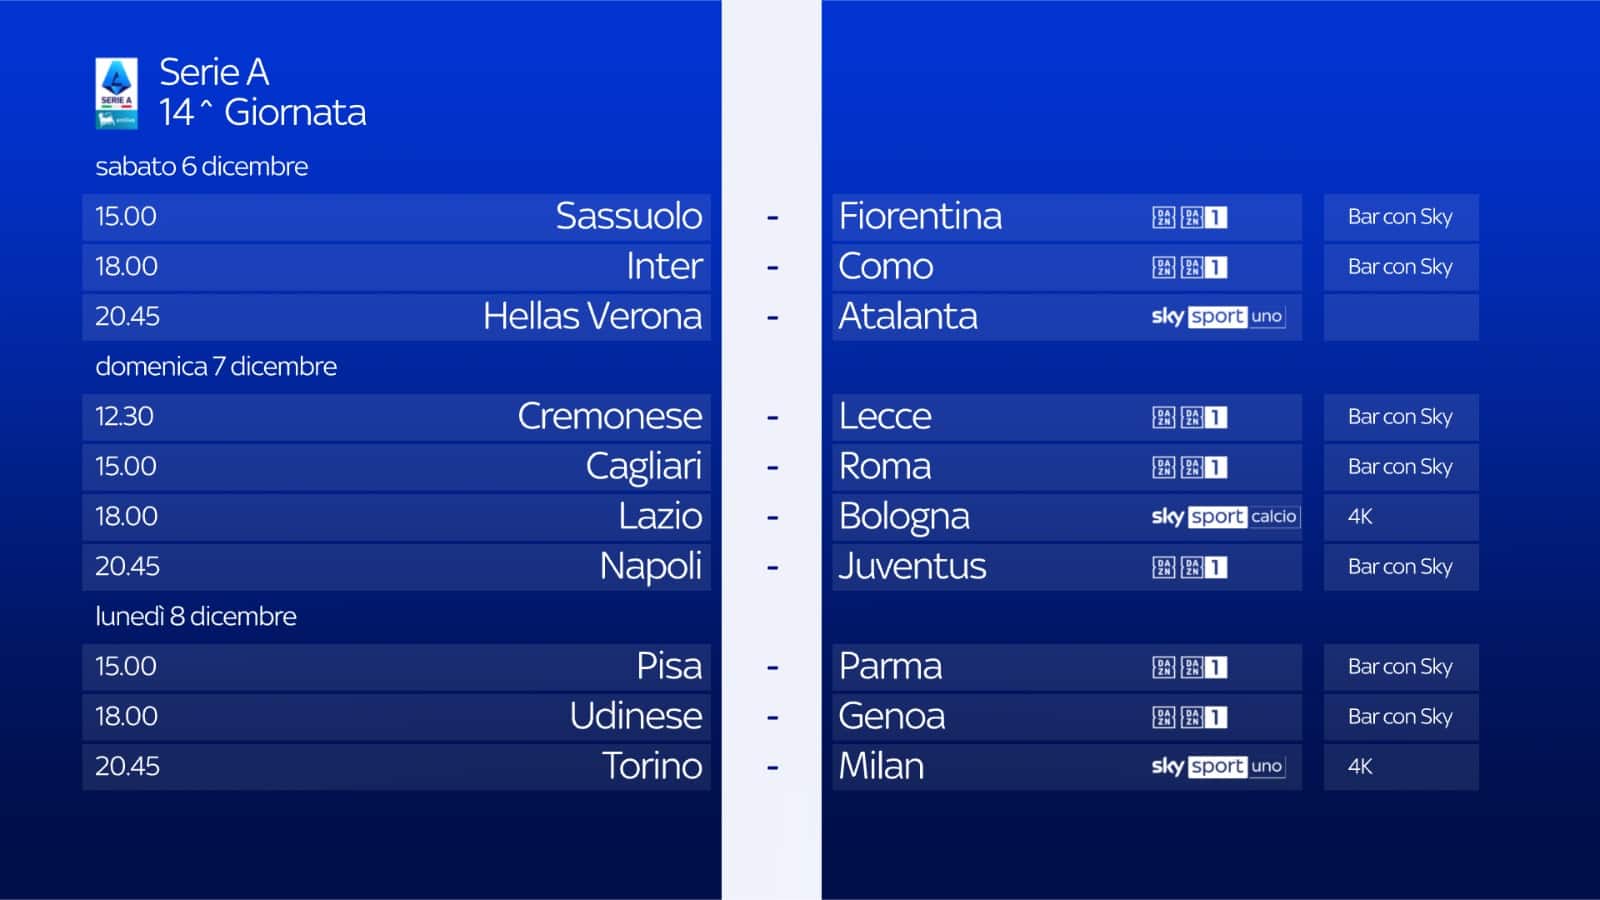Click the DAZN 1 logo beside Lecce
1600x900 pixels.
[1189, 417]
